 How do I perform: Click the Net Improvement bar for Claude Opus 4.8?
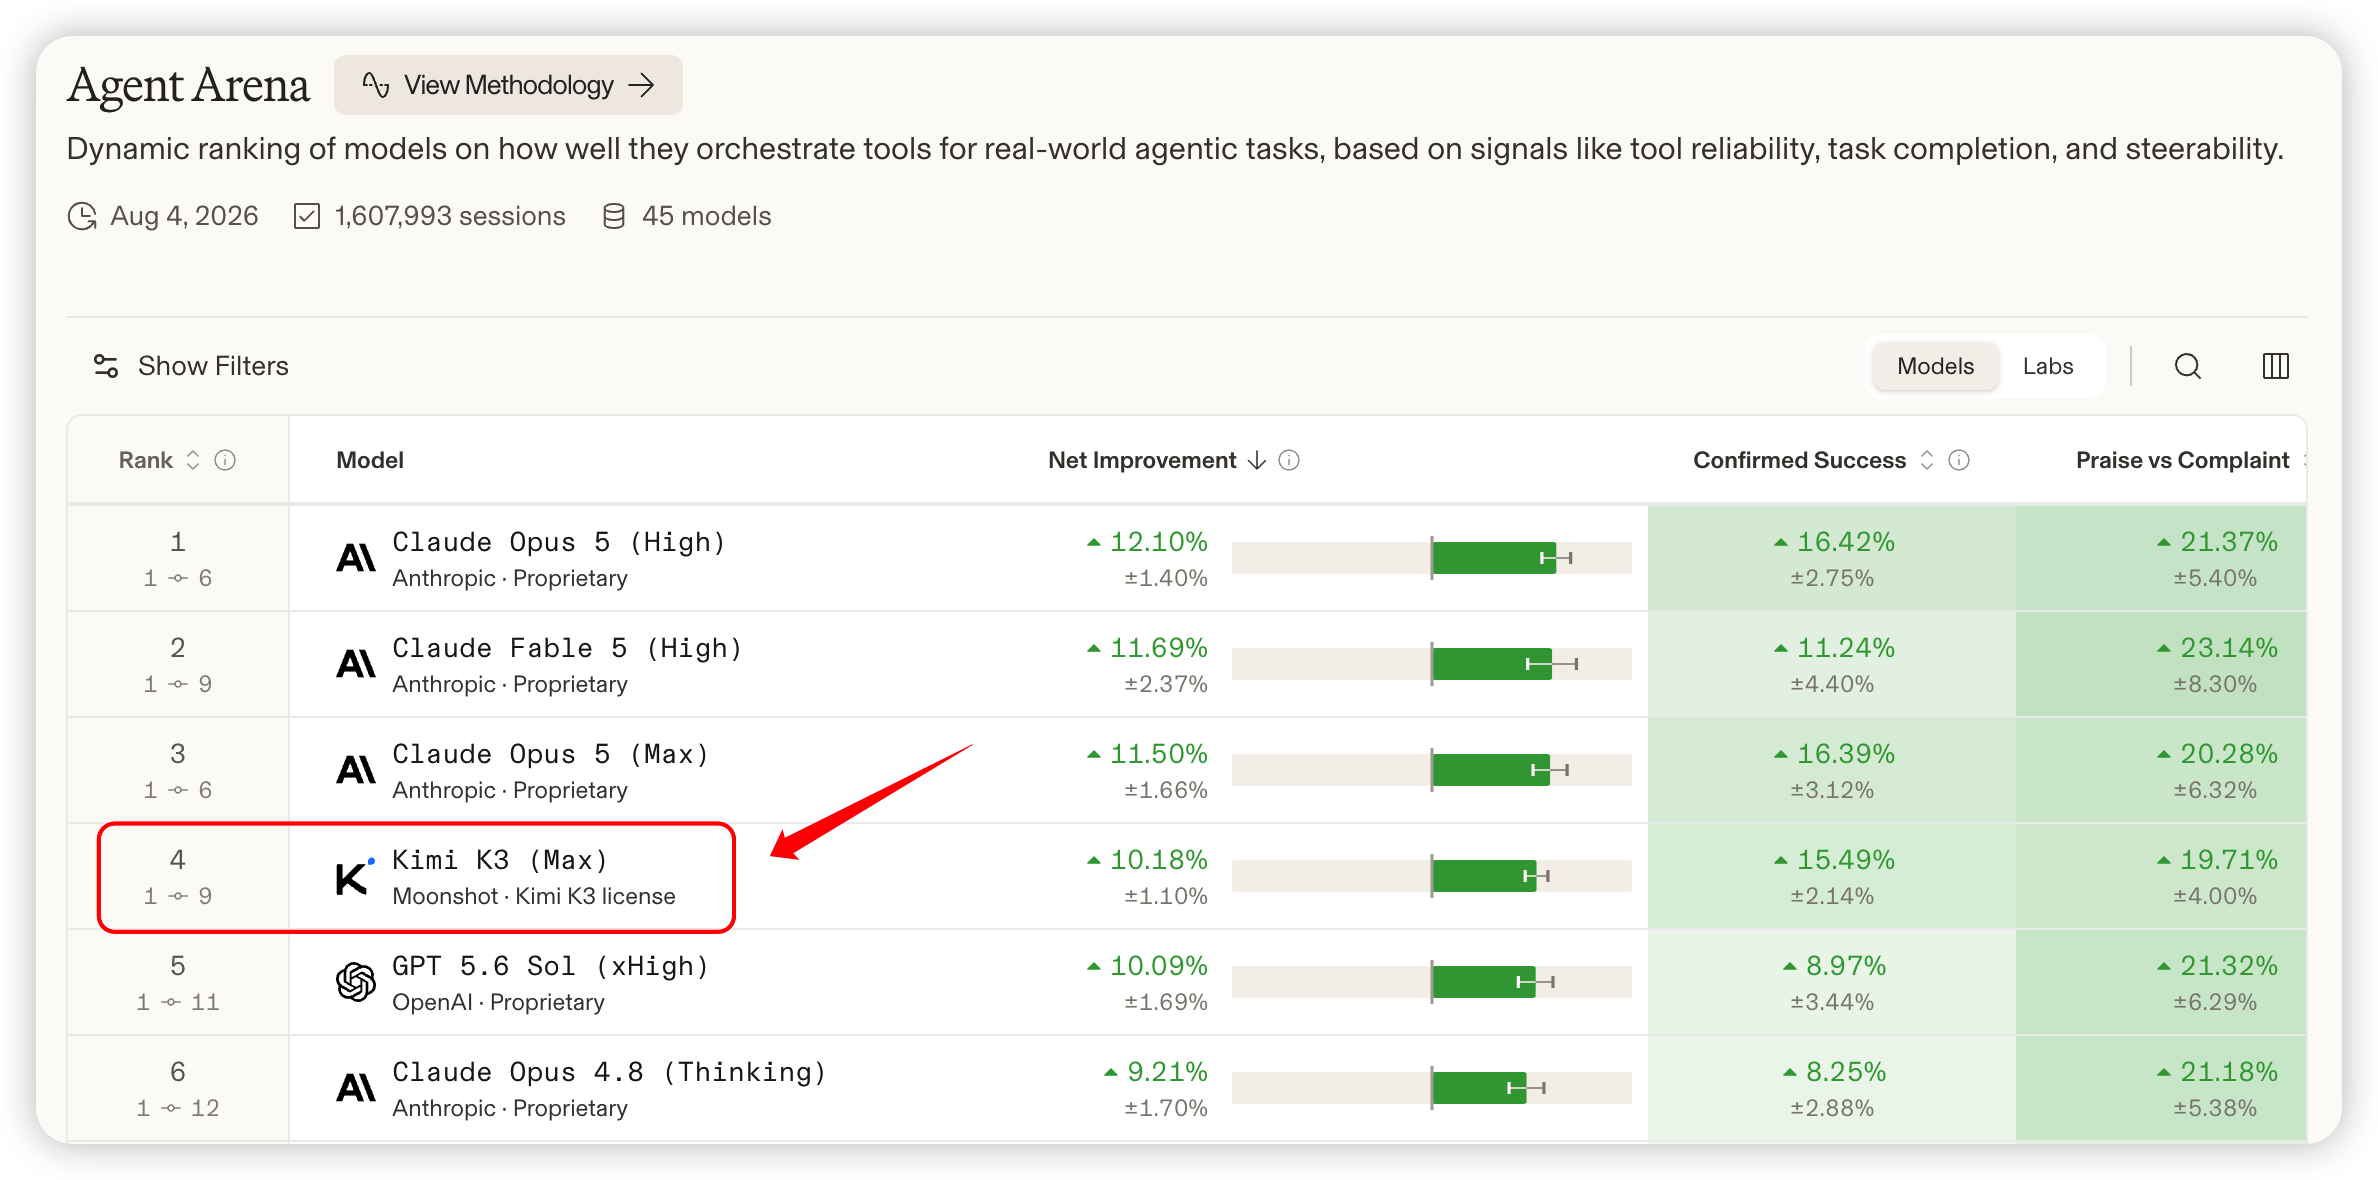1432,1088
